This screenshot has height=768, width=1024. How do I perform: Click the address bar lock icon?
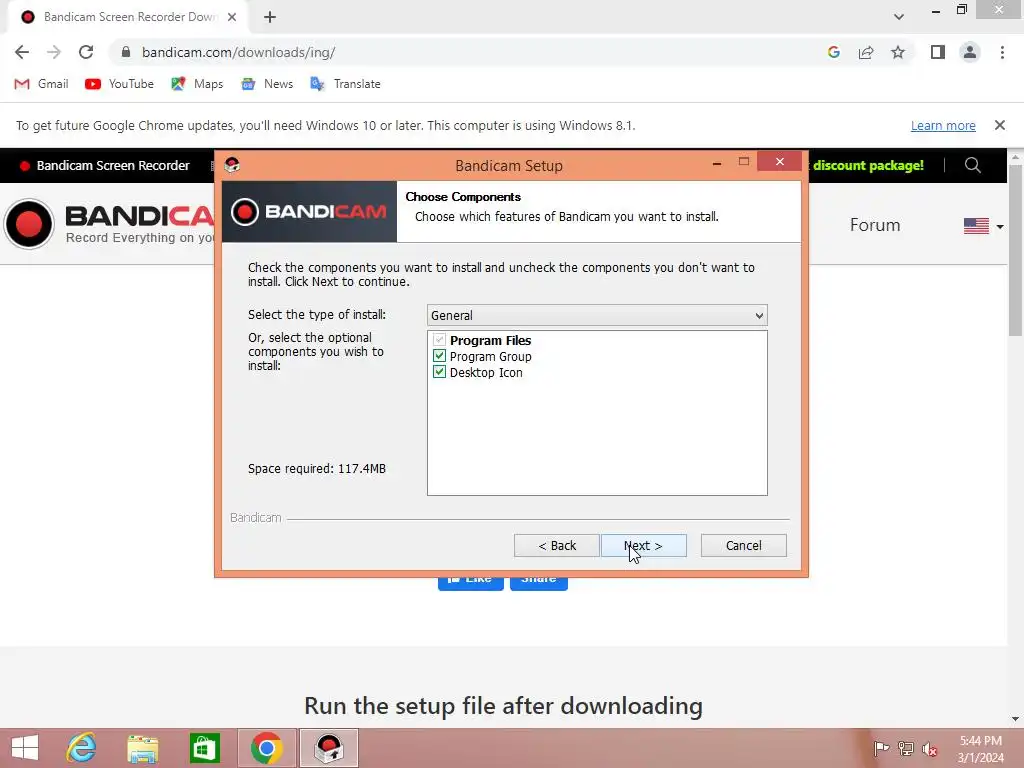126,52
